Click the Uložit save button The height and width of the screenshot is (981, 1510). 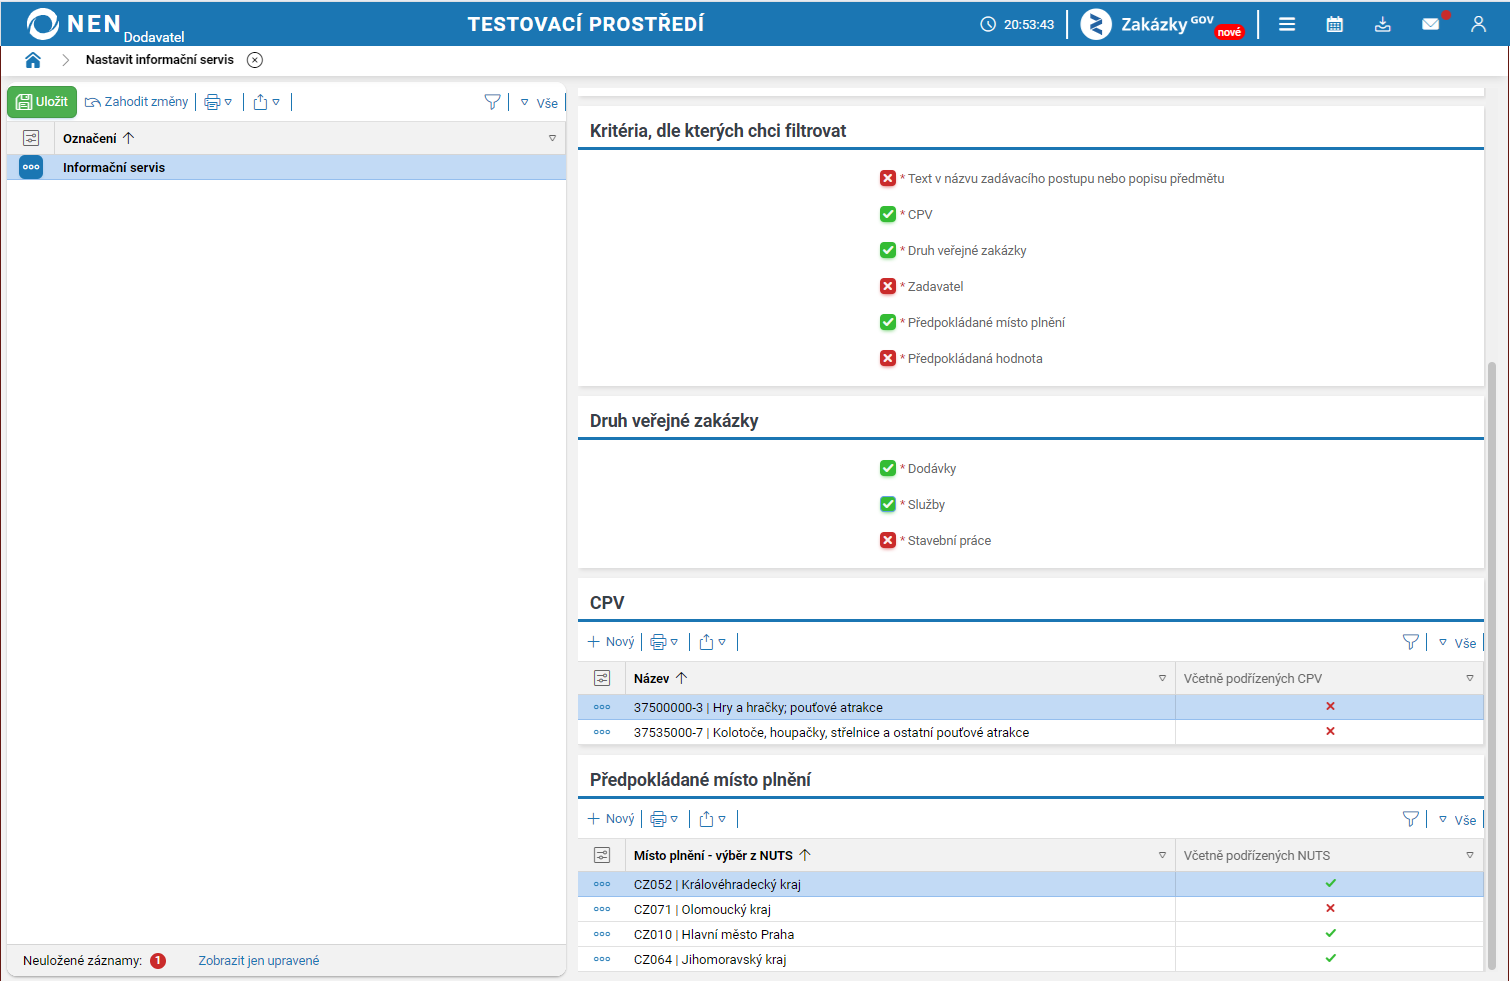[x=42, y=102]
